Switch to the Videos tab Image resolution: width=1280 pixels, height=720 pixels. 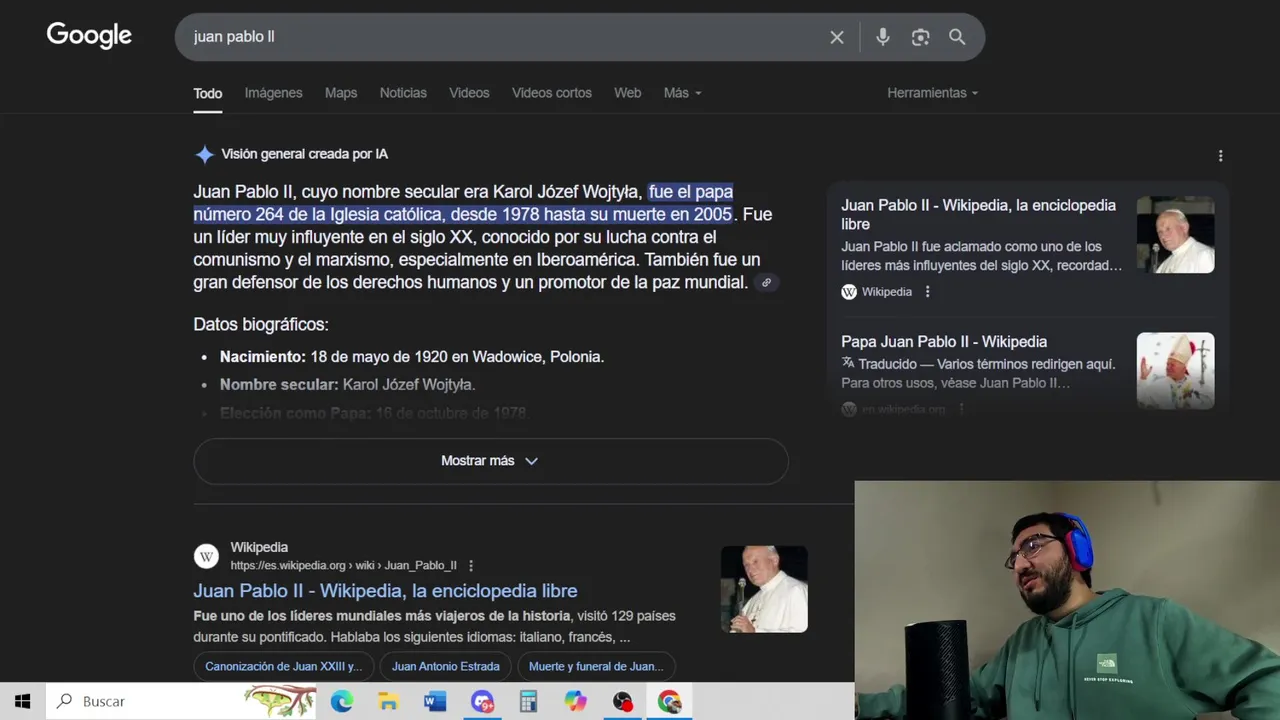pos(469,93)
